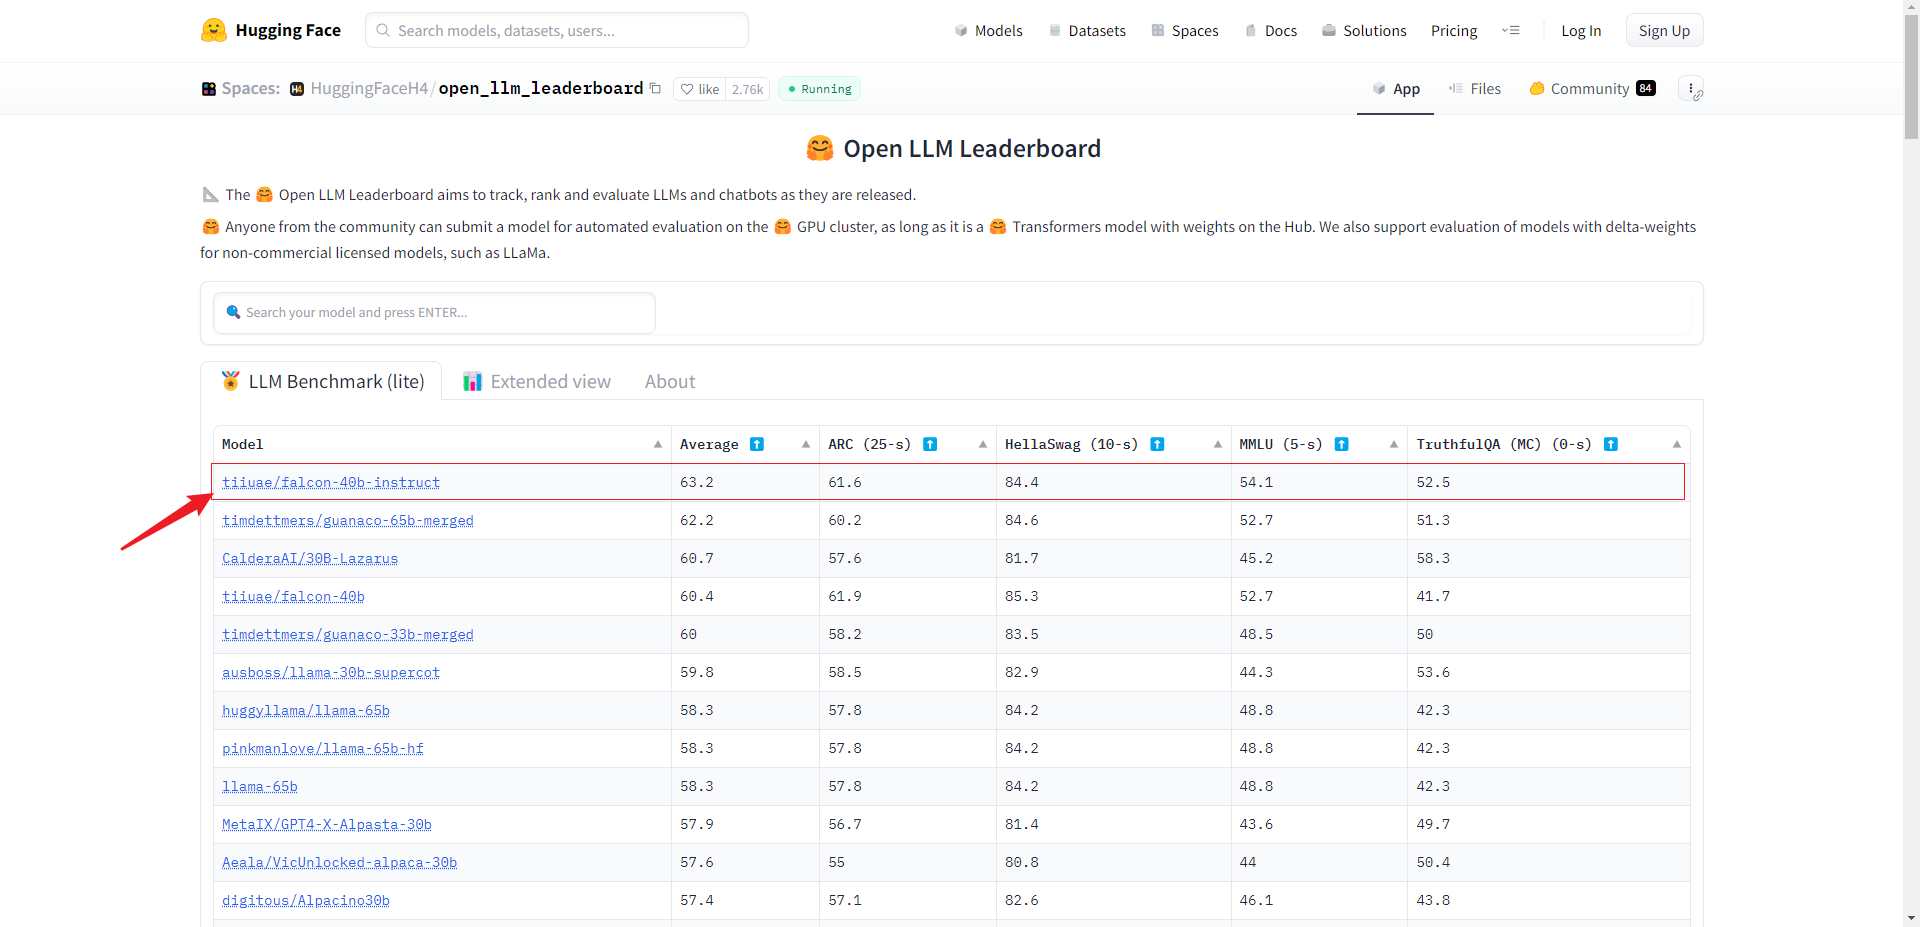Open the llama-65b model link
This screenshot has width=1920, height=927.
(260, 786)
